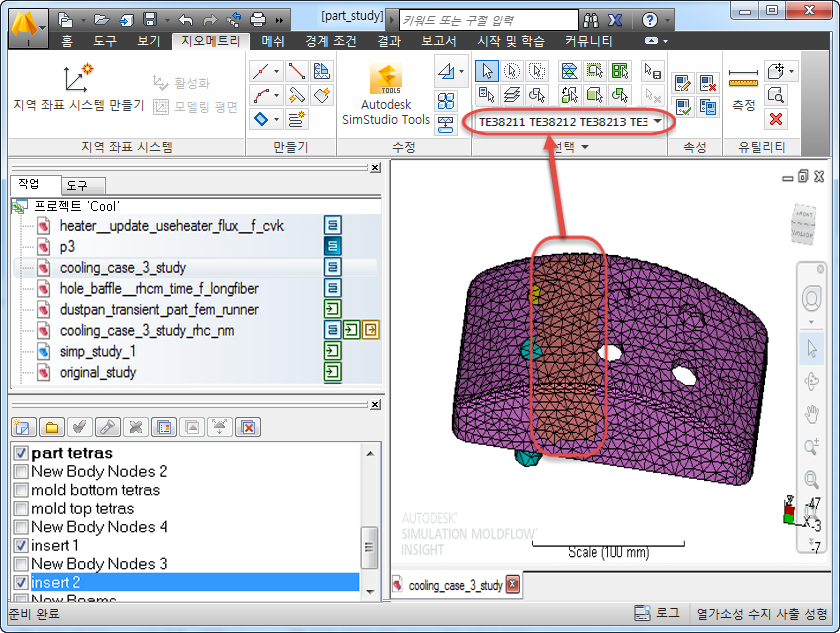Uncheck the insert 1 layer checkbox
The height and width of the screenshot is (633, 840).
pyautogui.click(x=21, y=545)
